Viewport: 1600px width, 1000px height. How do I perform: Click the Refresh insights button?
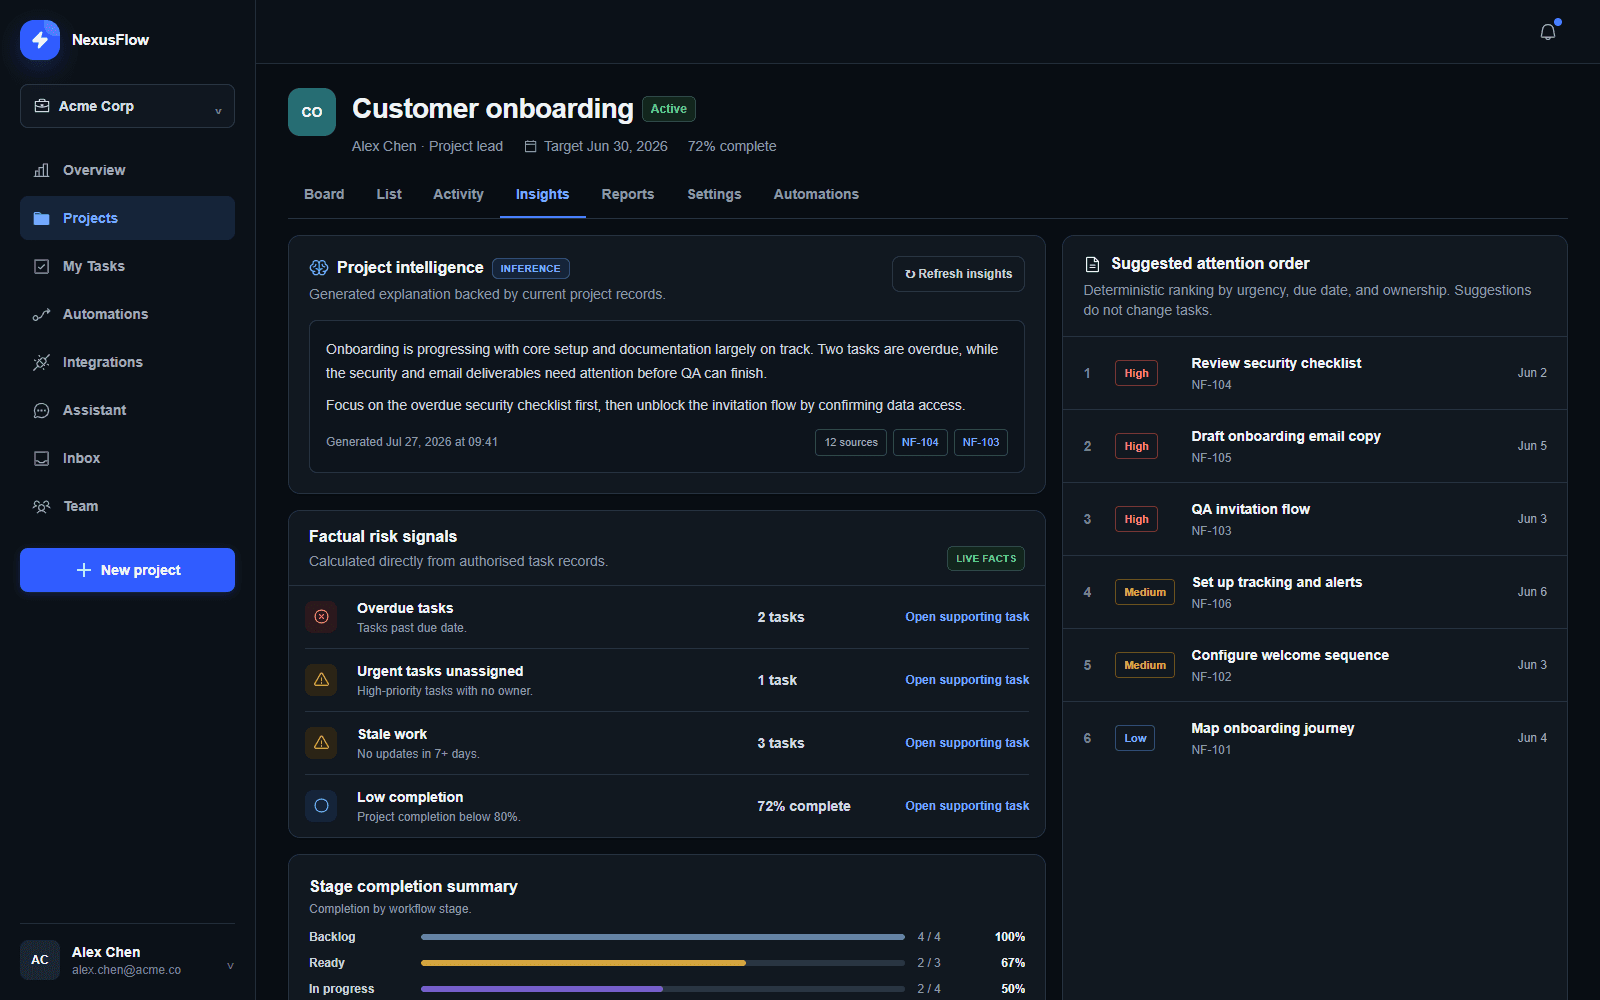(958, 274)
